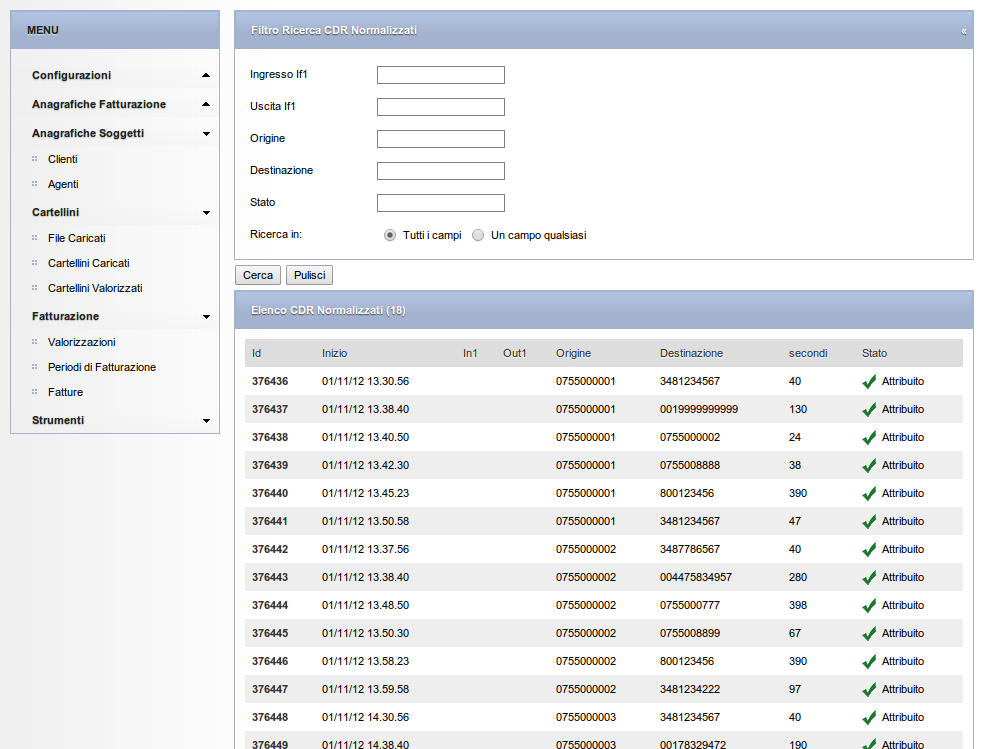The width and height of the screenshot is (984, 749).
Task: Go to Cartellini Caricati
Action: [x=88, y=263]
